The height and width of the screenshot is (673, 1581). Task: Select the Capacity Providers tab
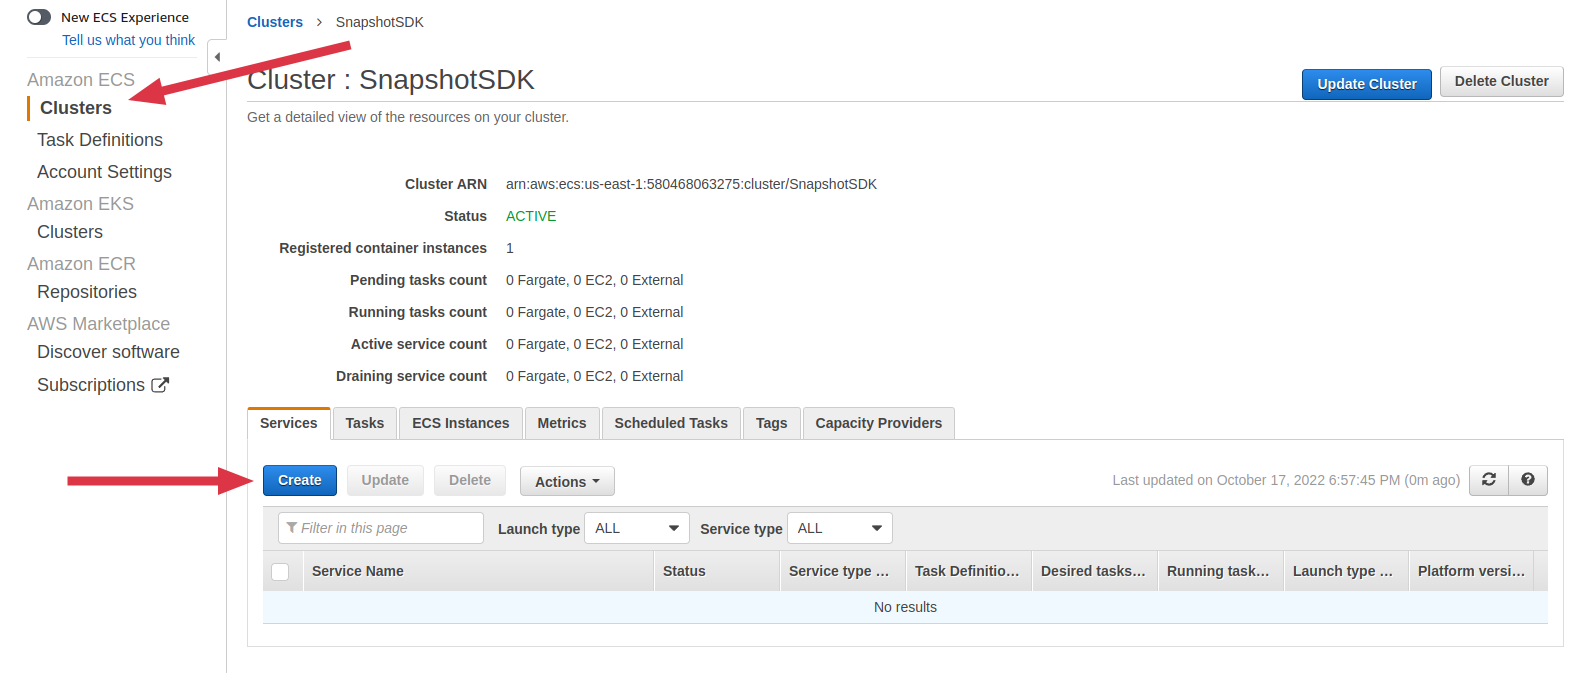click(x=878, y=423)
